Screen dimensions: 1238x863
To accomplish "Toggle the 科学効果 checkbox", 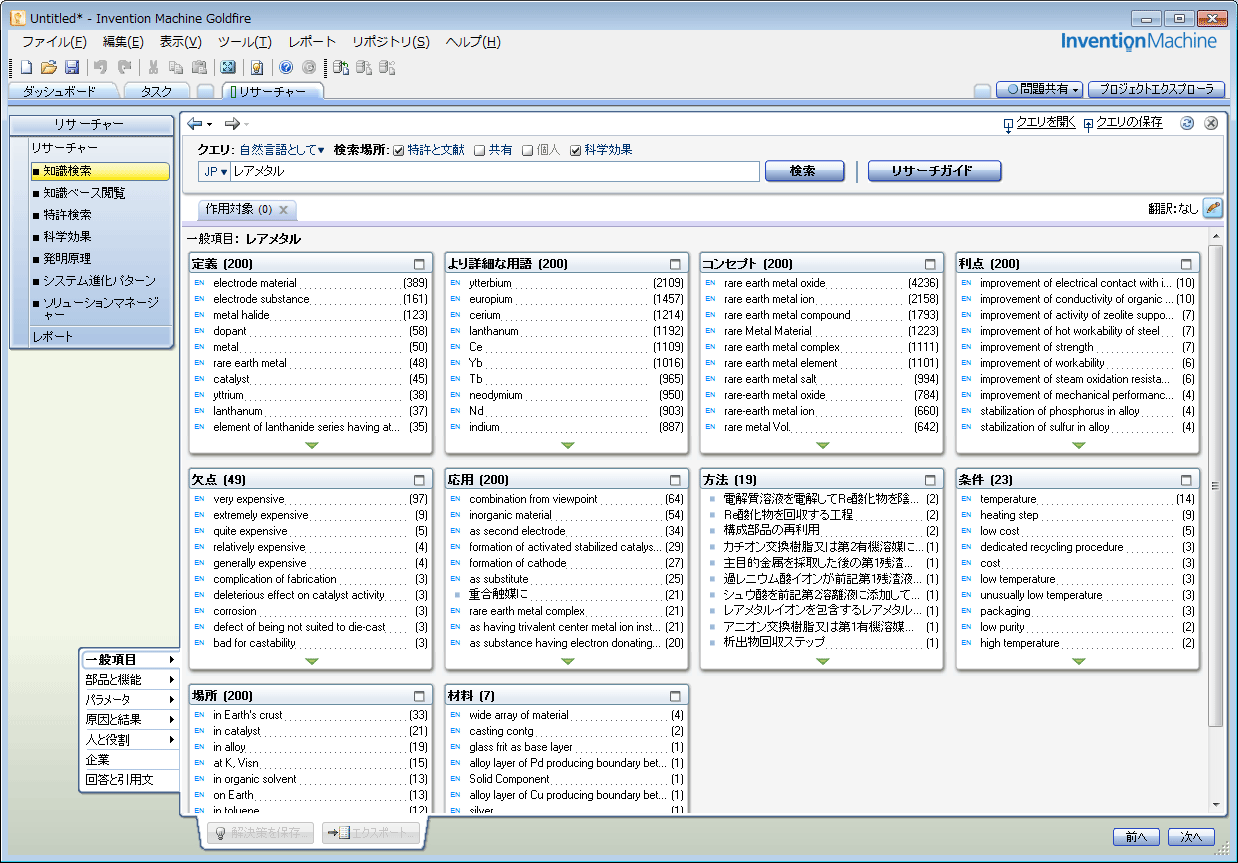I will [x=576, y=151].
